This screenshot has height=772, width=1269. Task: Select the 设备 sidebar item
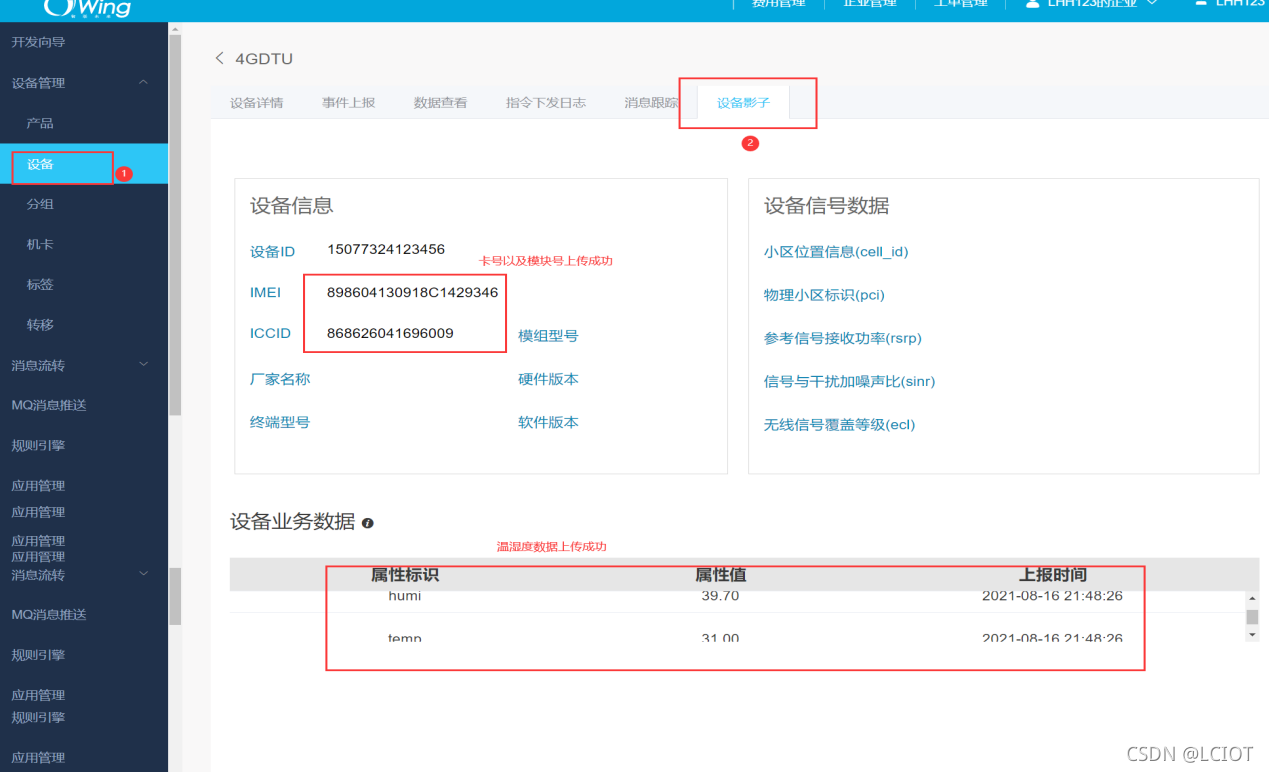(x=40, y=164)
